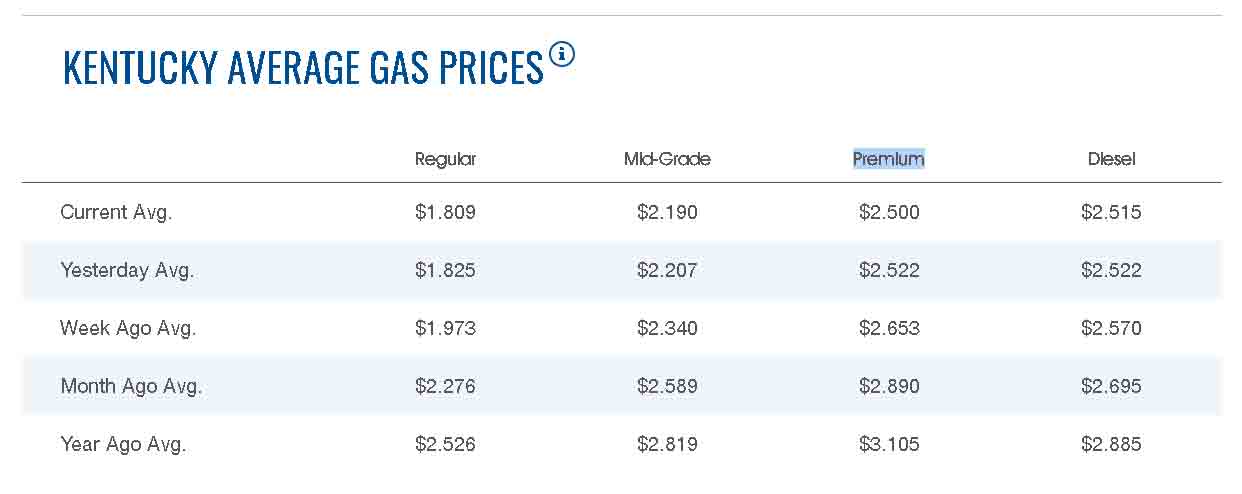
Task: Click the info icon beside the title
Action: pos(562,54)
